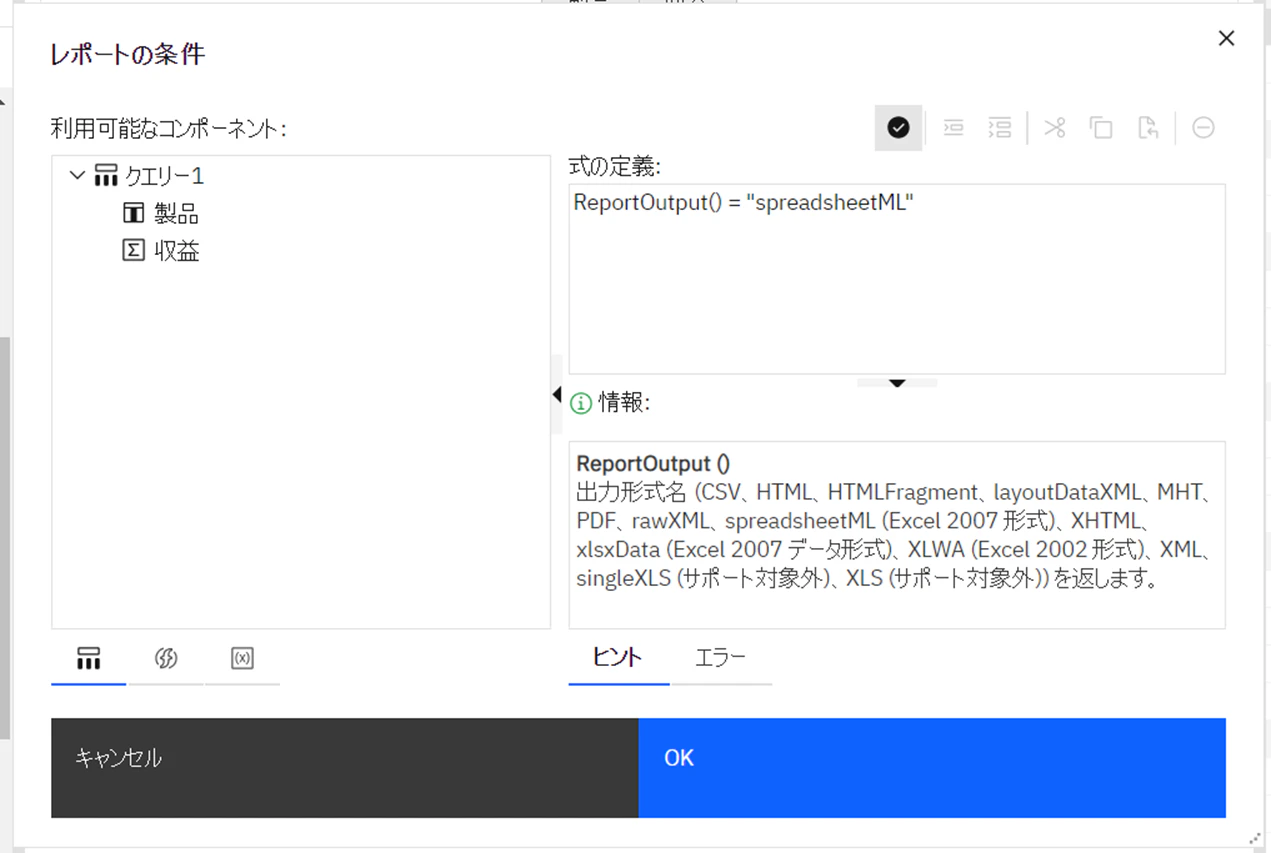Screen dimensions: 1271x853
Task: Validate the expression with the checkmark icon
Action: 898,128
